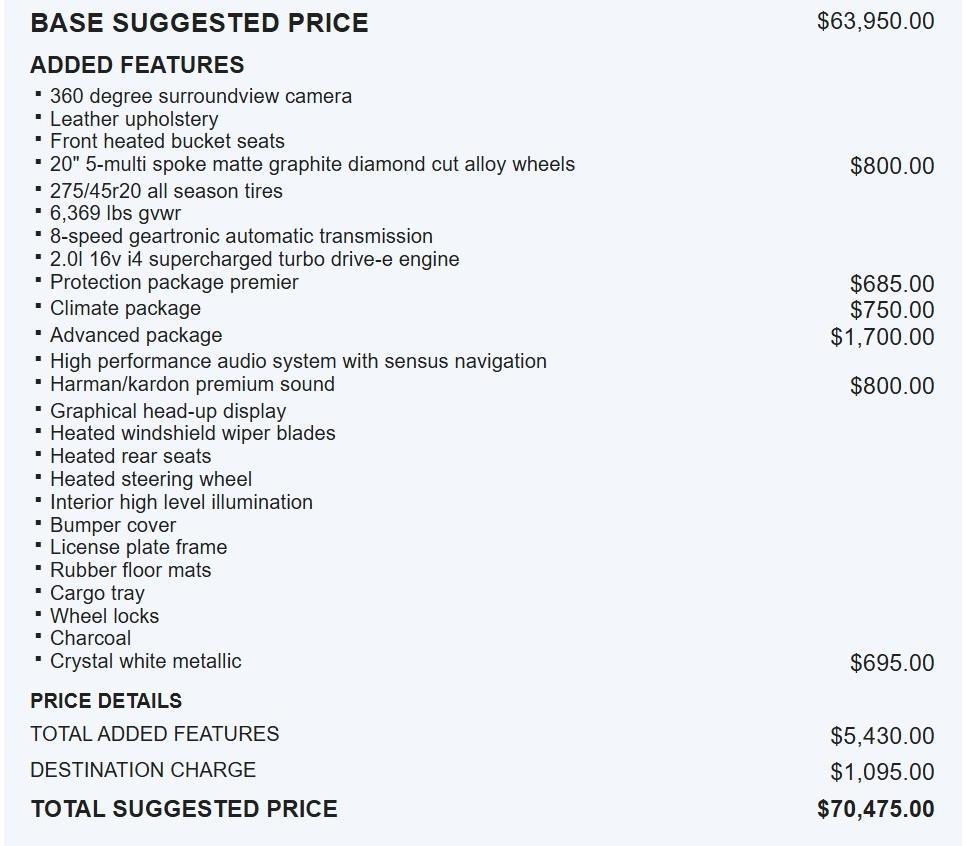
Task: Click the Protection package premier entry
Action: (x=174, y=282)
